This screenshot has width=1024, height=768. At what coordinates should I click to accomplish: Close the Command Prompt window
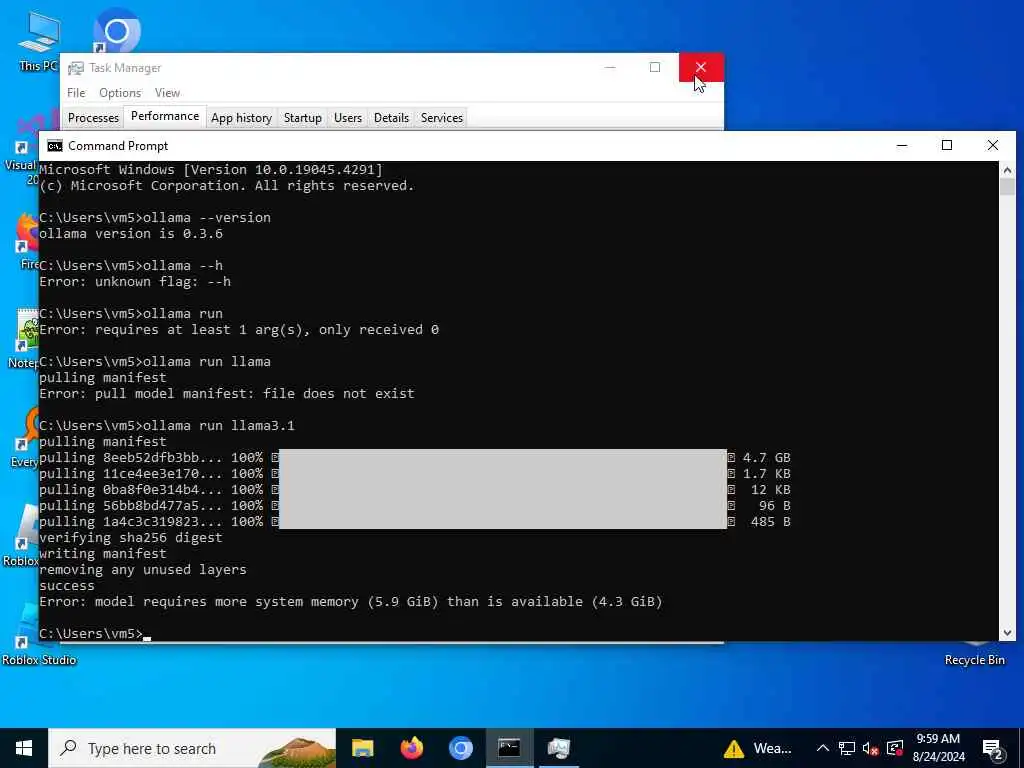pos(993,146)
